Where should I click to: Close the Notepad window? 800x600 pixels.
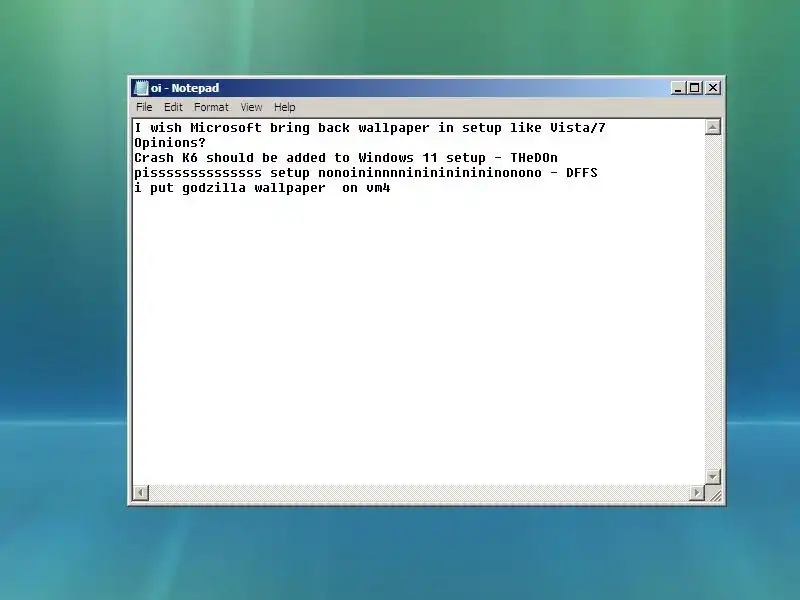[x=713, y=88]
